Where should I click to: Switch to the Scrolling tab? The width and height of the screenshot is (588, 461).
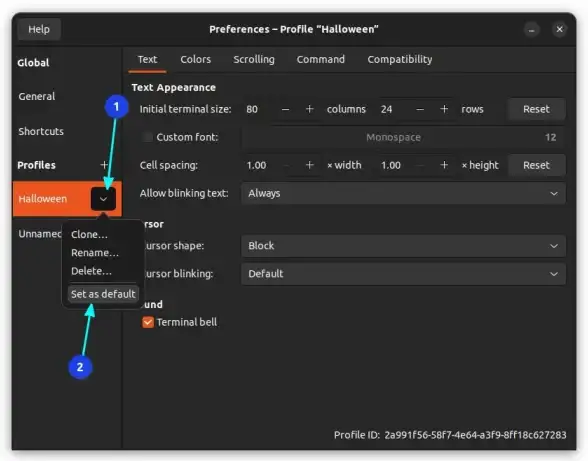(x=254, y=59)
